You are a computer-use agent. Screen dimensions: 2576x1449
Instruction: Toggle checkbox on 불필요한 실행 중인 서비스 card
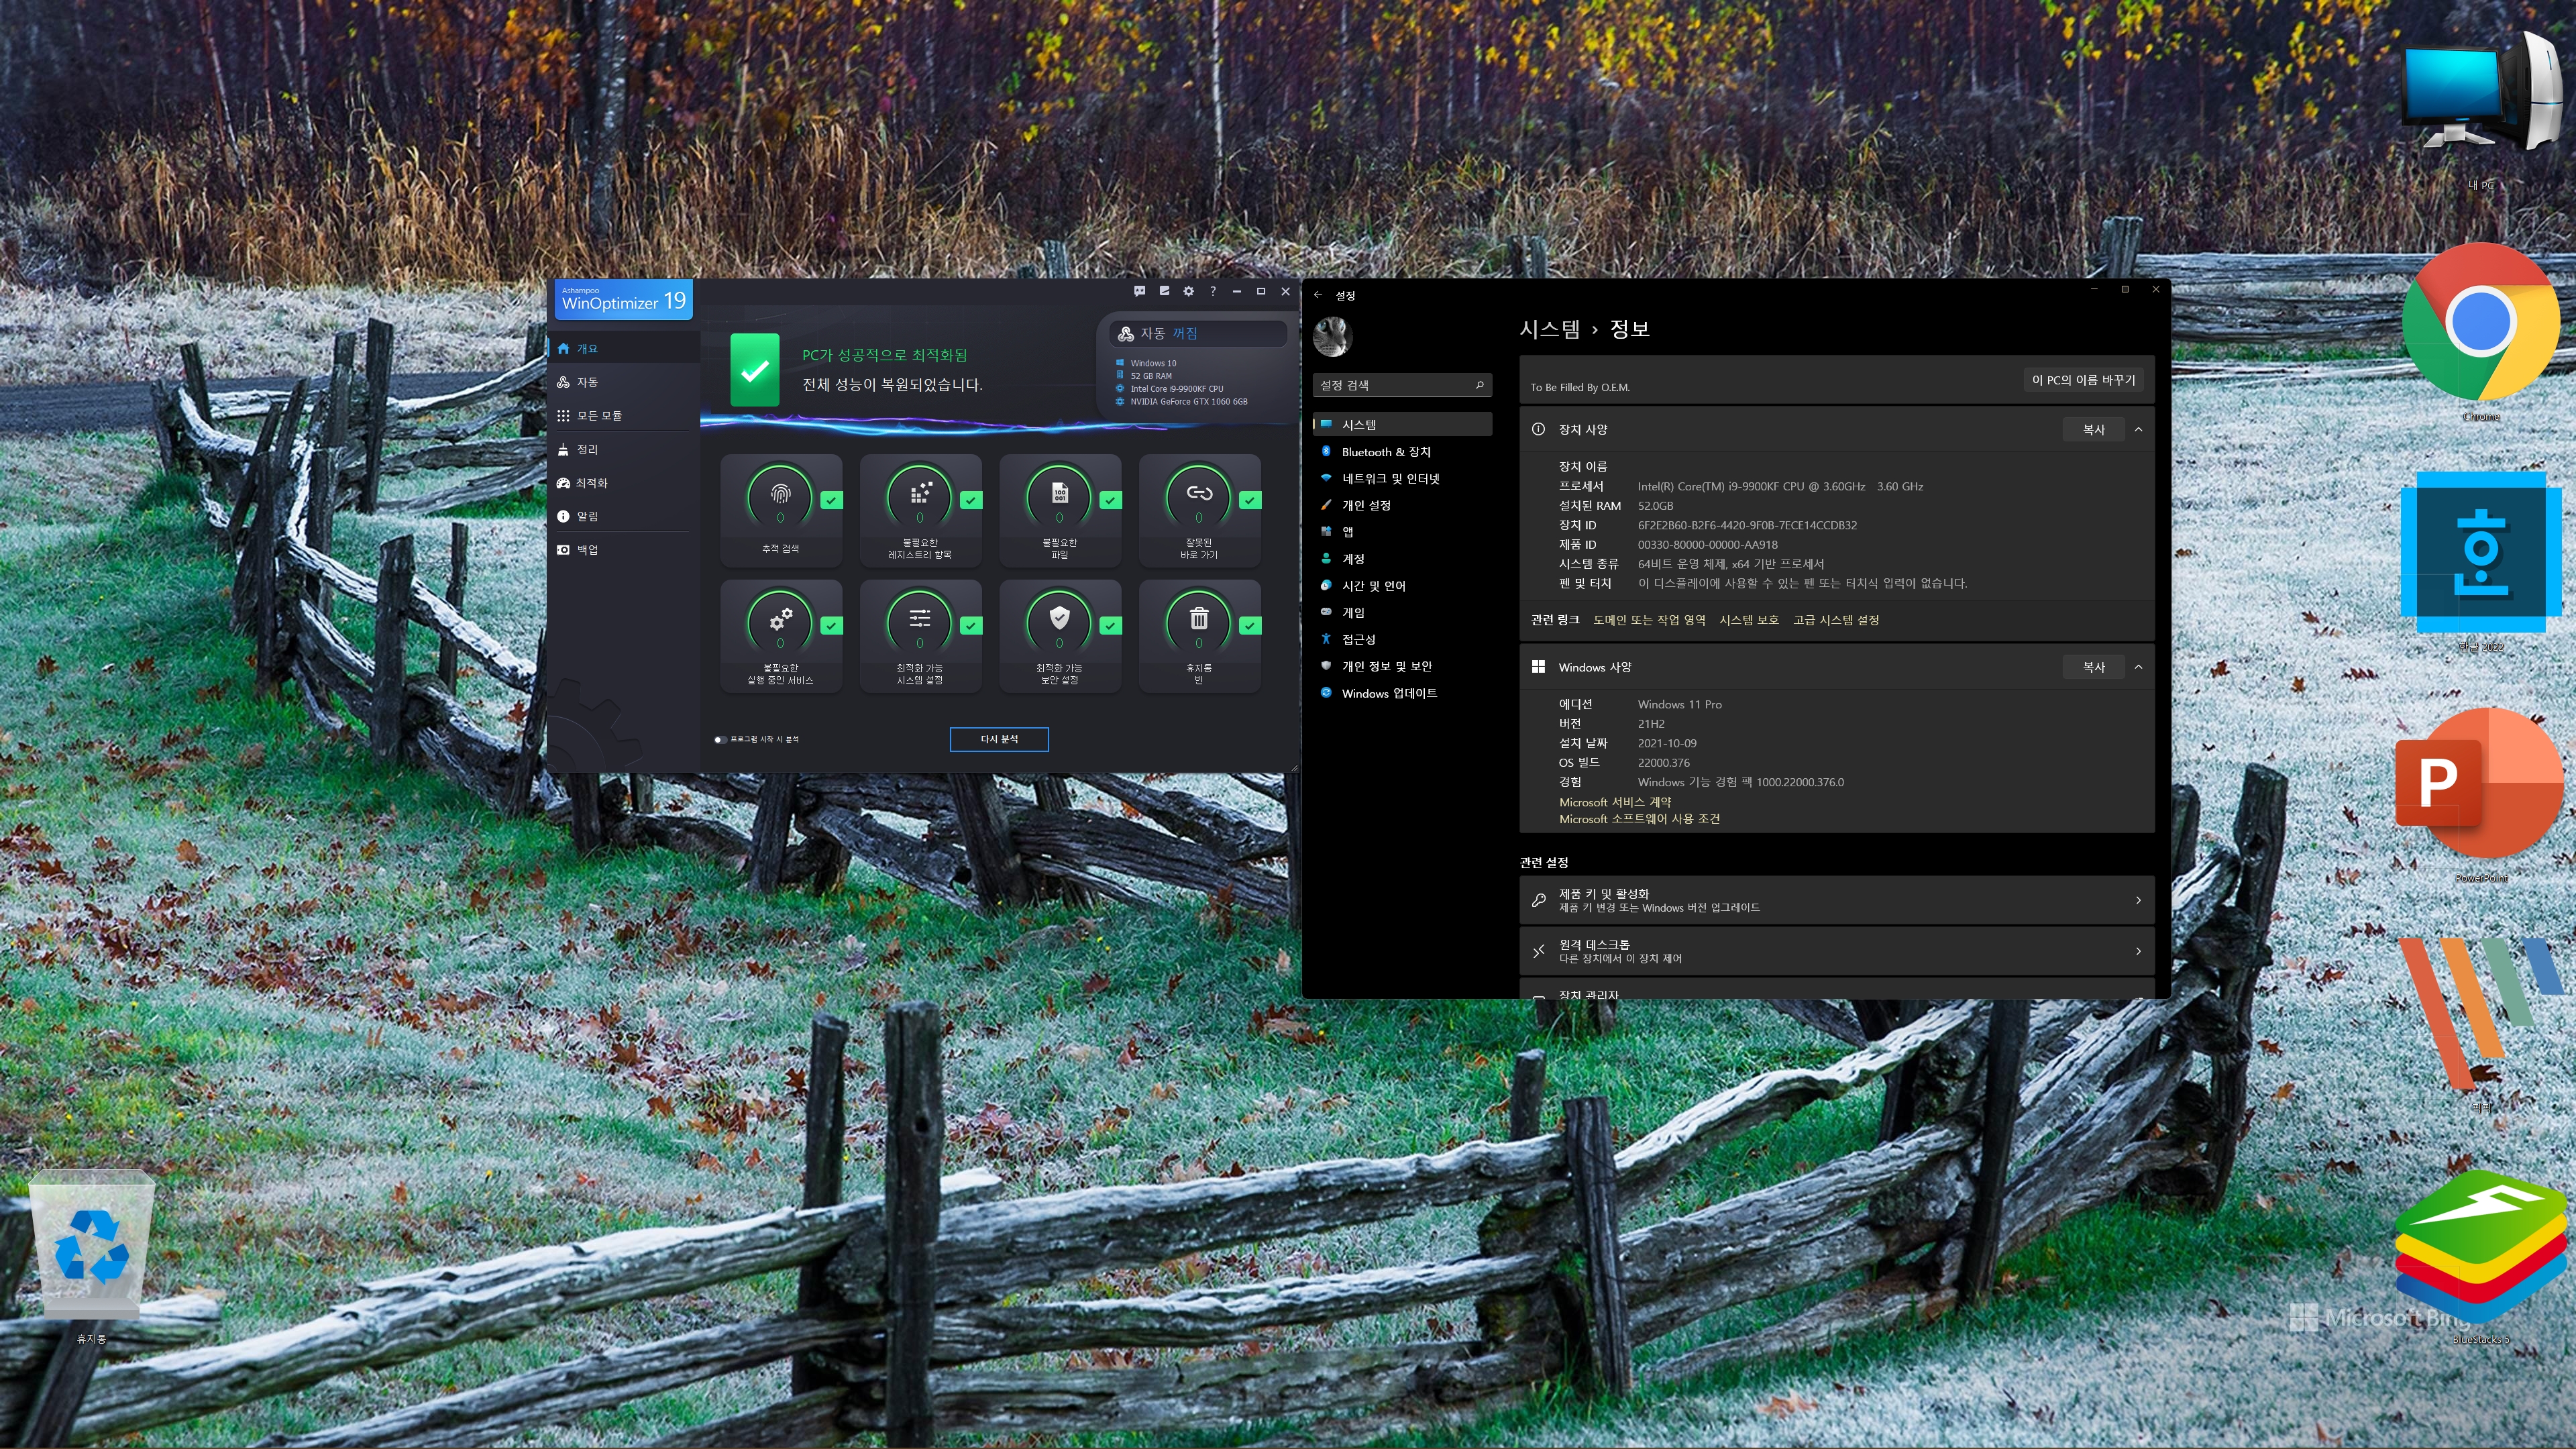pos(831,625)
